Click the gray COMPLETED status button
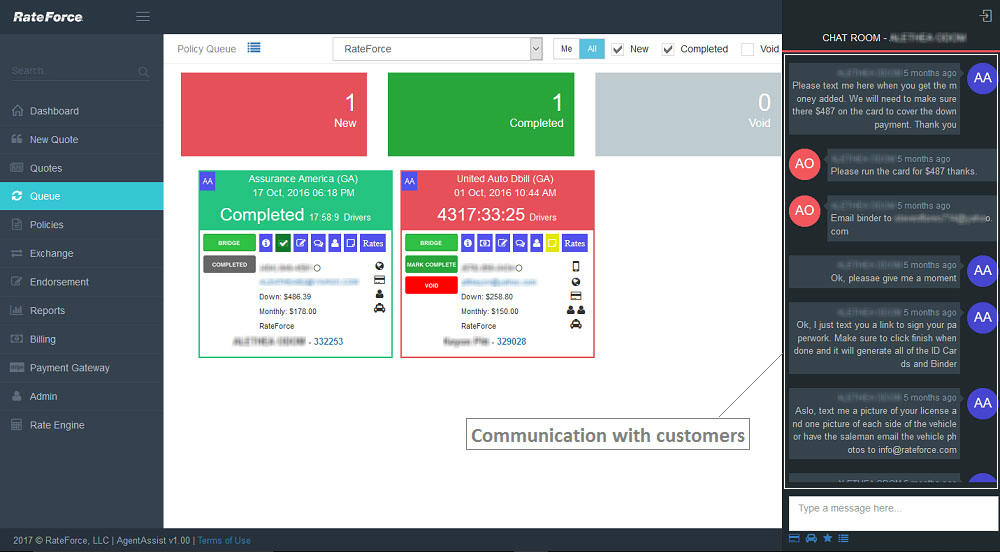The image size is (1000, 552). tap(229, 265)
